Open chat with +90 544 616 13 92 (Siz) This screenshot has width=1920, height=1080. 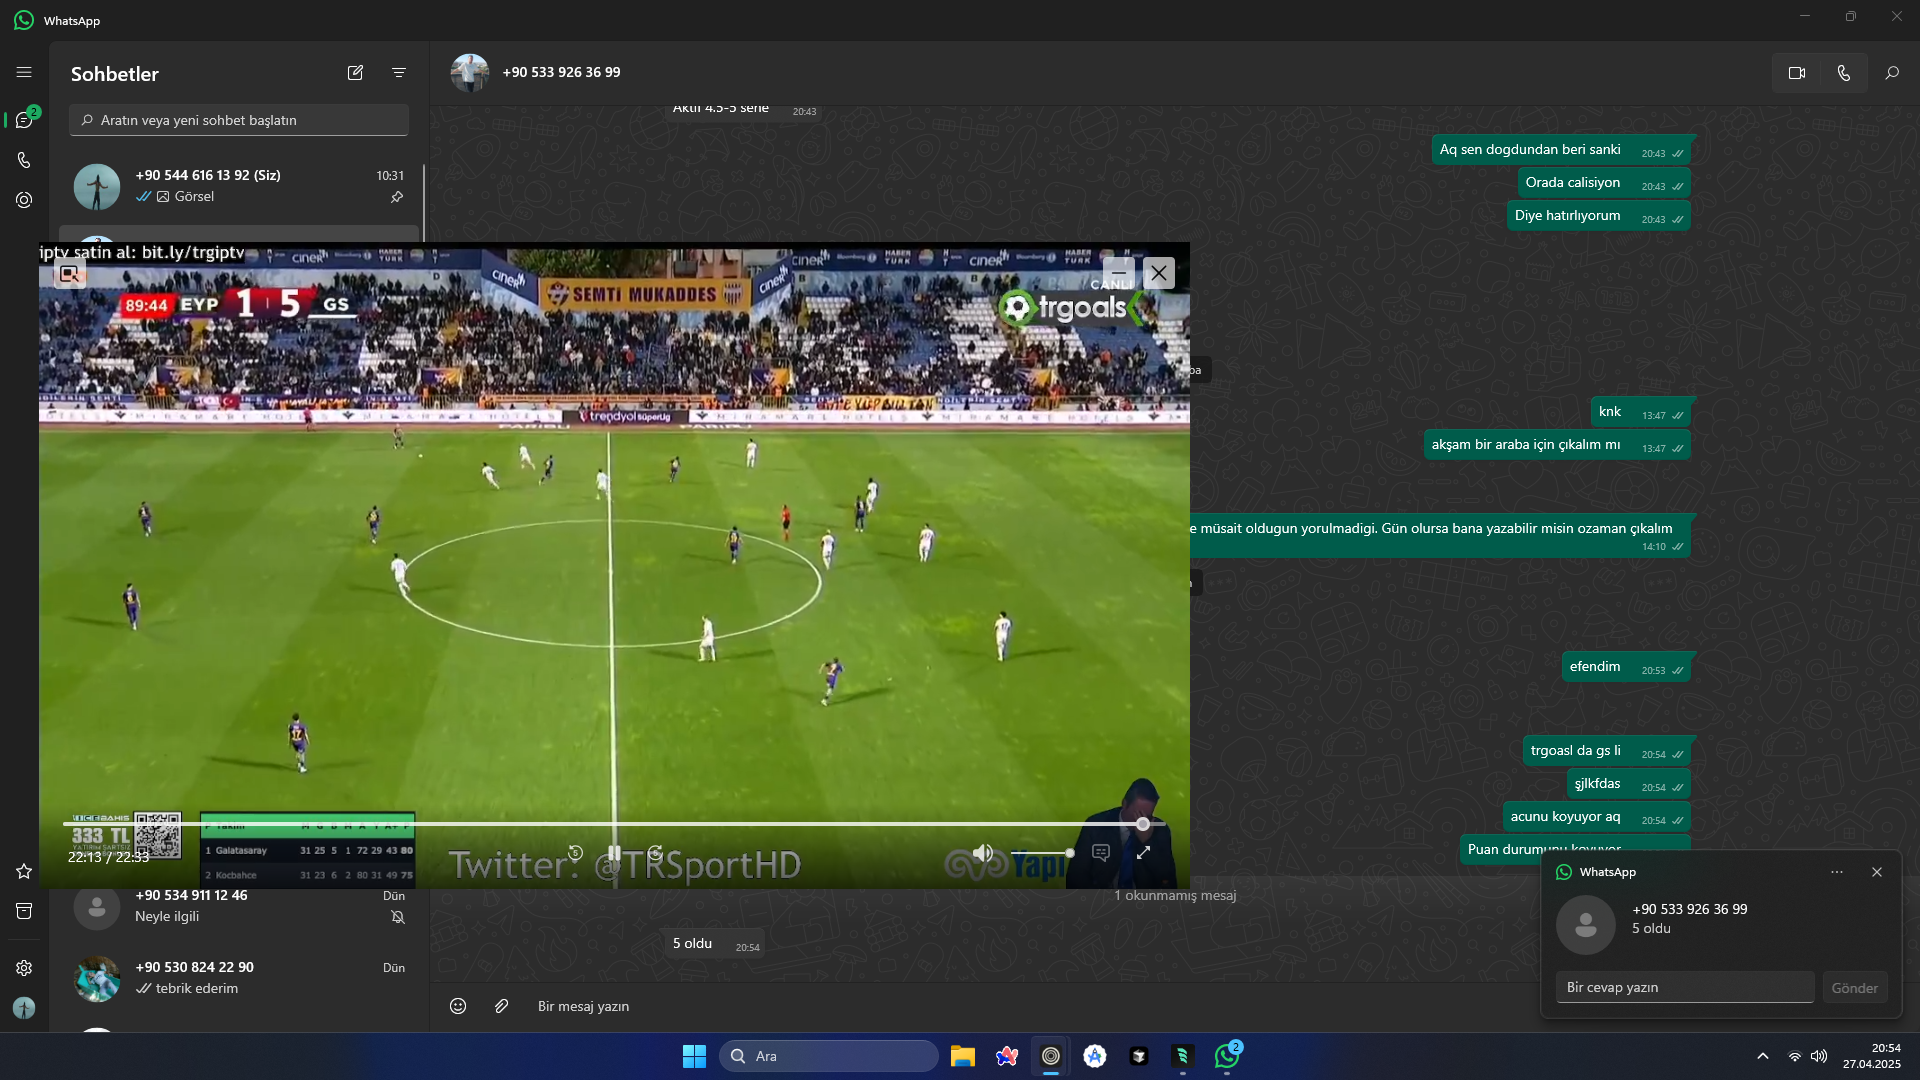[x=240, y=186]
